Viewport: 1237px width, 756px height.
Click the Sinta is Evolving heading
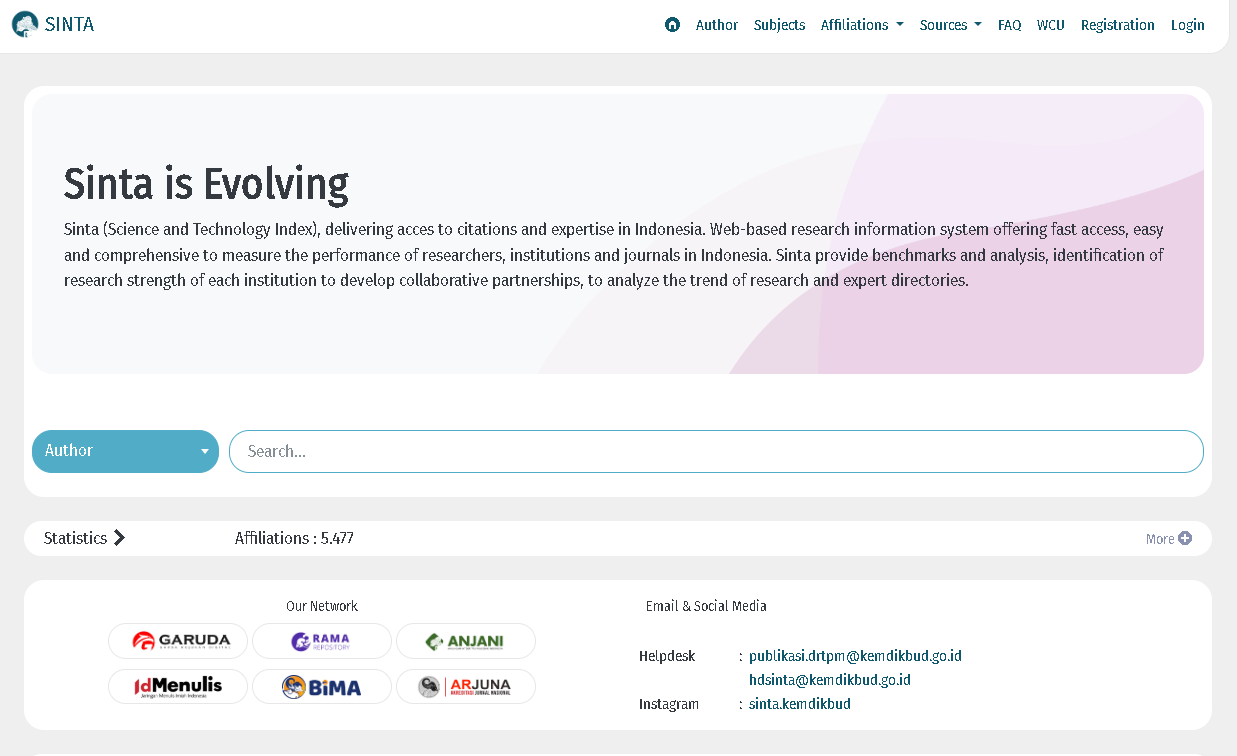pyautogui.click(x=206, y=184)
